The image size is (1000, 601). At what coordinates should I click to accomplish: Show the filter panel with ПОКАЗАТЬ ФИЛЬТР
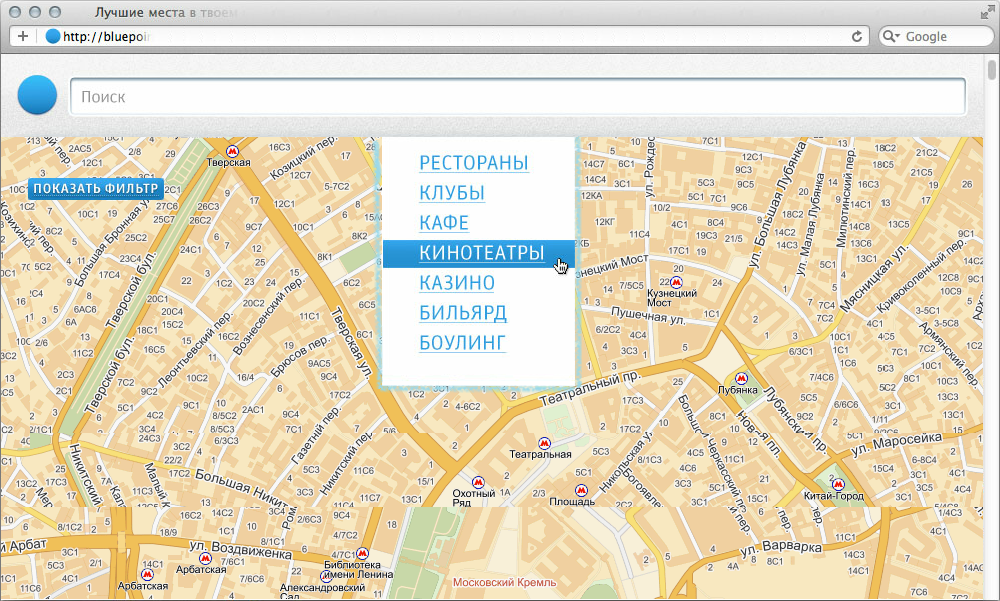pos(95,188)
